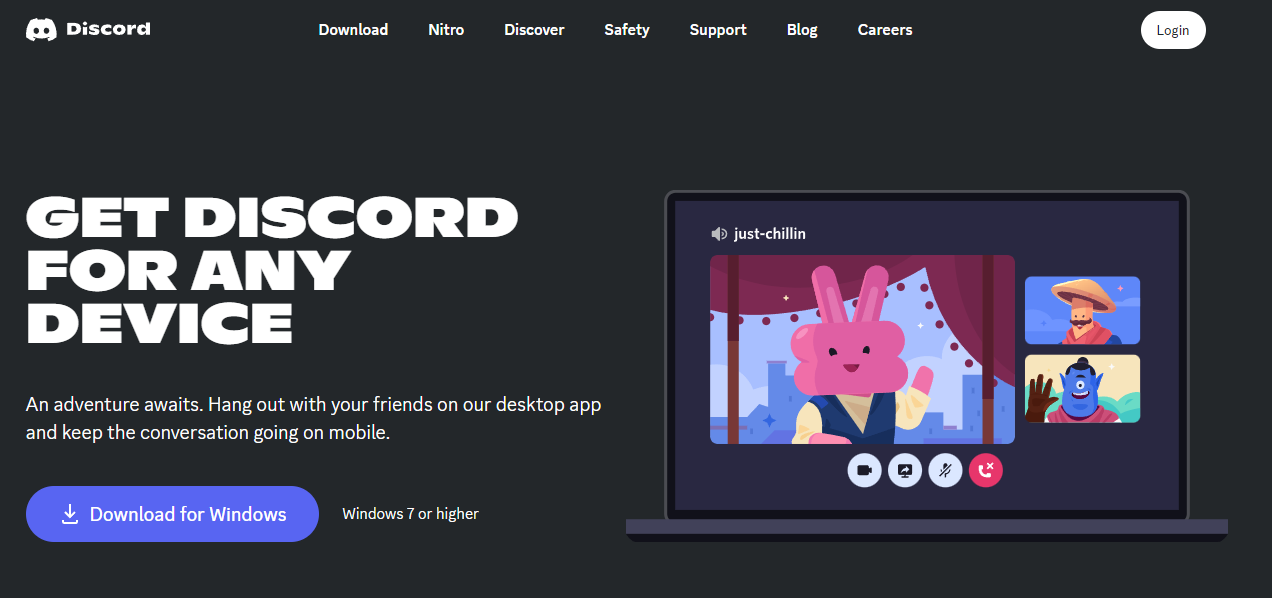Go to the Blog in the nav bar
The height and width of the screenshot is (598, 1272).
[802, 30]
